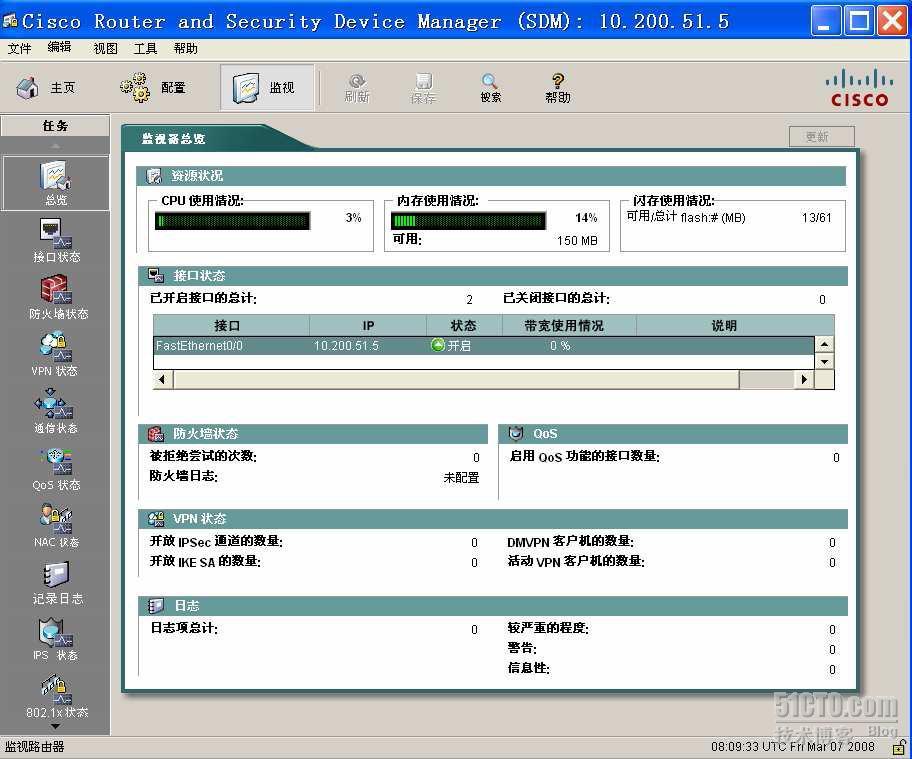Open the 帮助 menu in menu bar
The image size is (912, 759).
(x=186, y=48)
